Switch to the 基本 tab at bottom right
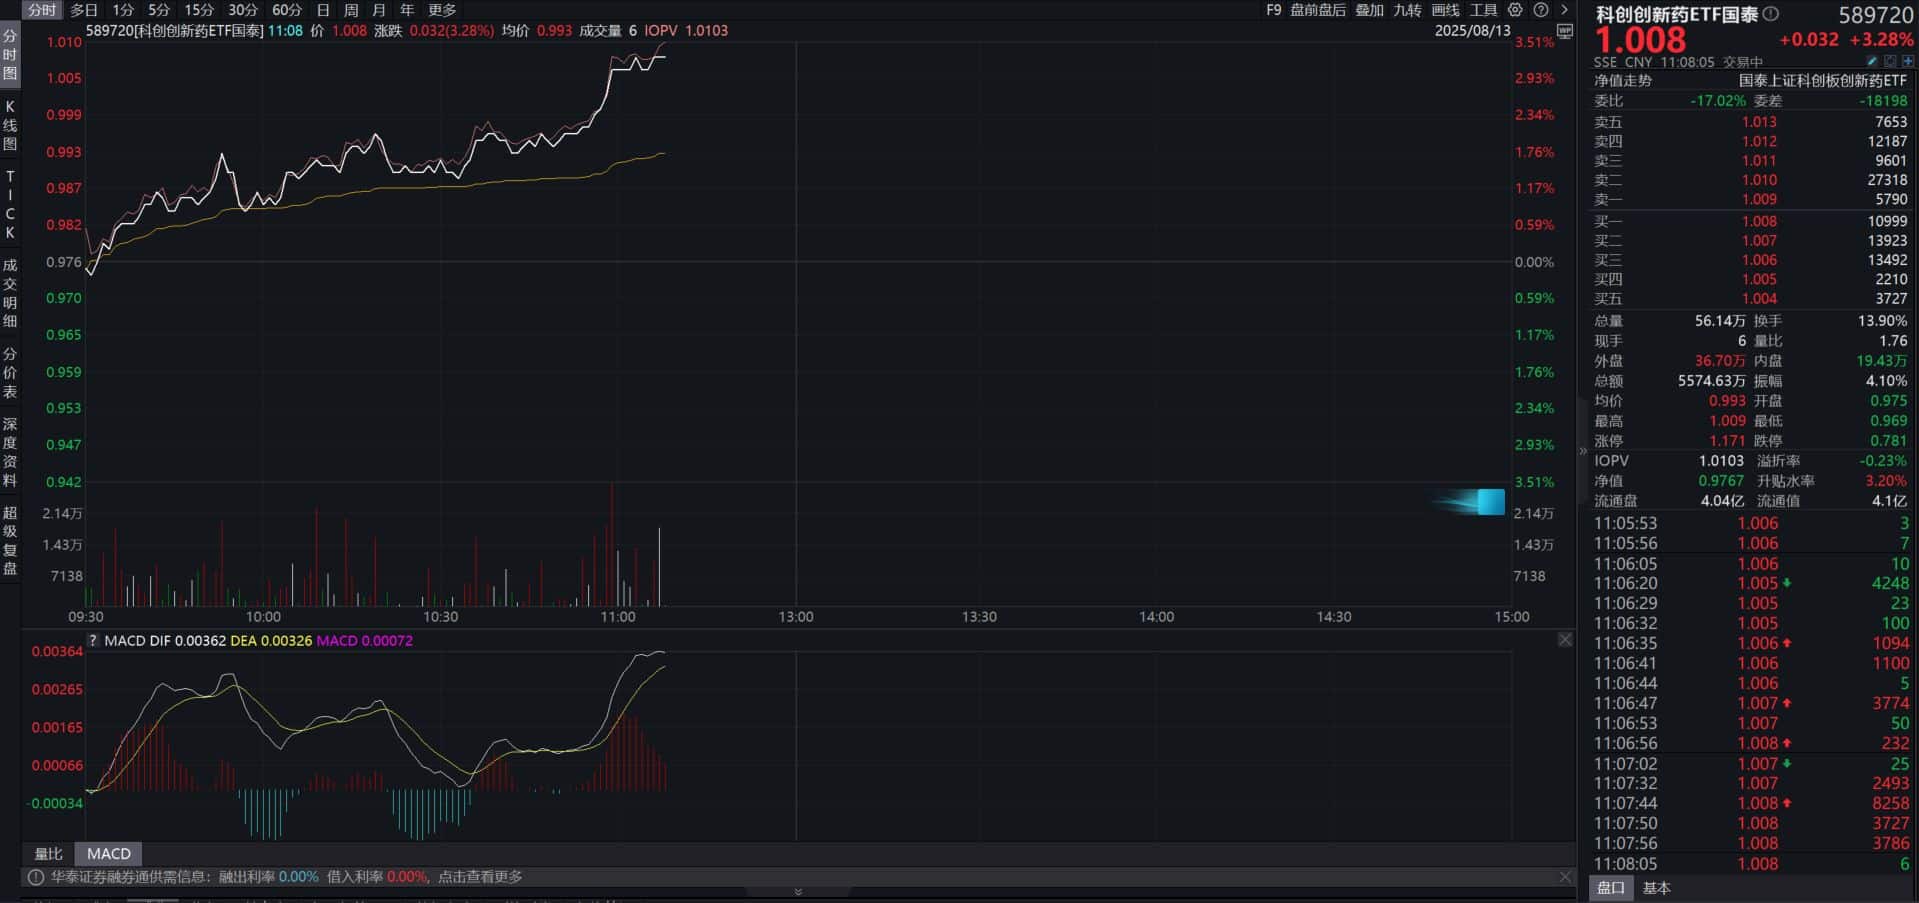The height and width of the screenshot is (903, 1919). point(1657,887)
